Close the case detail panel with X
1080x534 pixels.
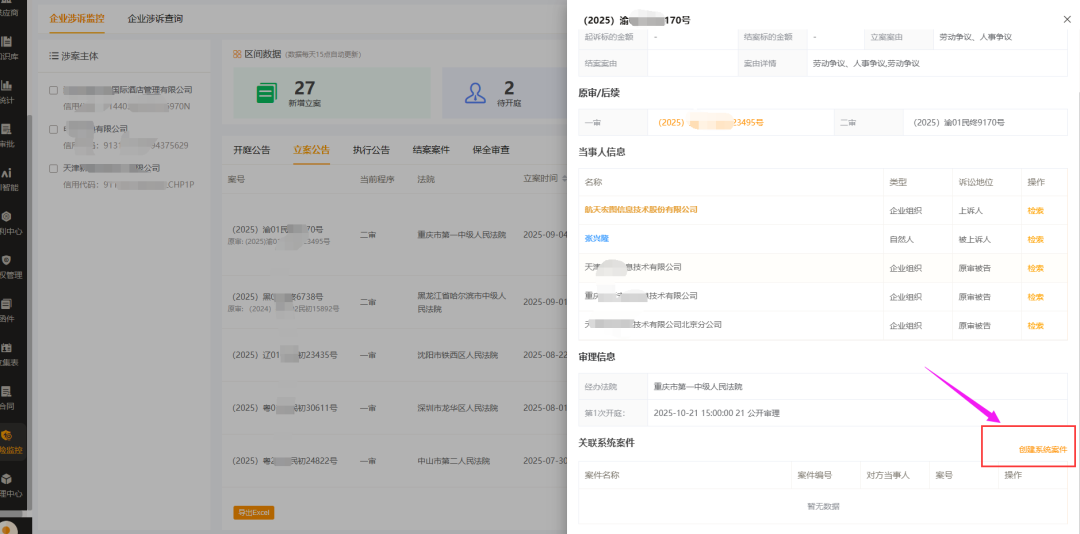pos(1067,20)
